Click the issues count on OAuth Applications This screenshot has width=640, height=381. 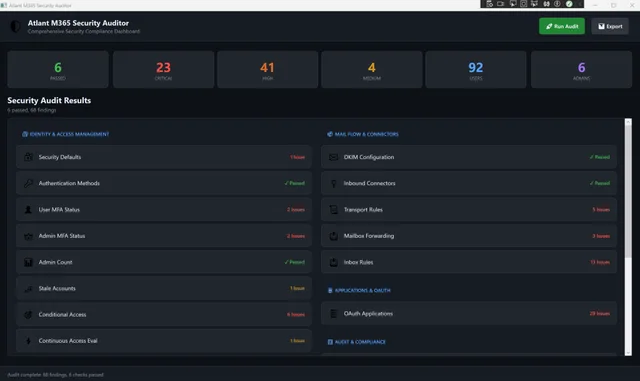[x=600, y=314]
